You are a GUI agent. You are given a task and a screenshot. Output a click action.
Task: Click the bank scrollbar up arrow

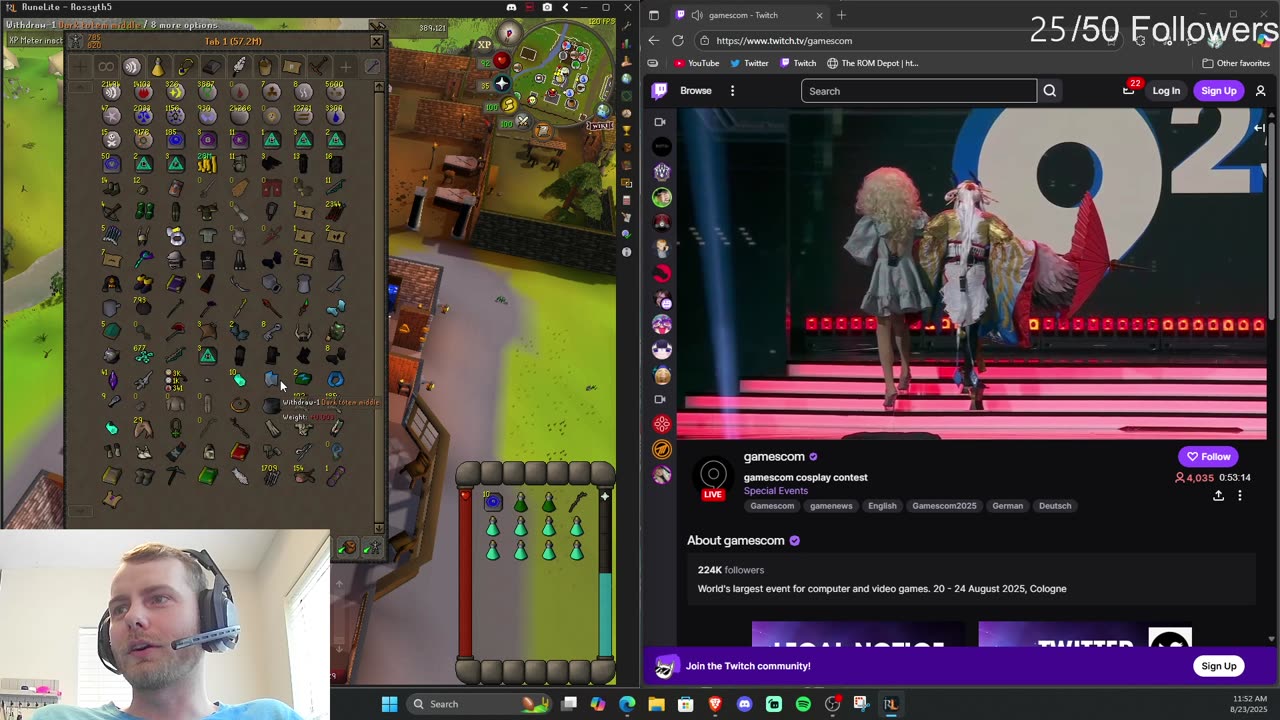tap(379, 86)
